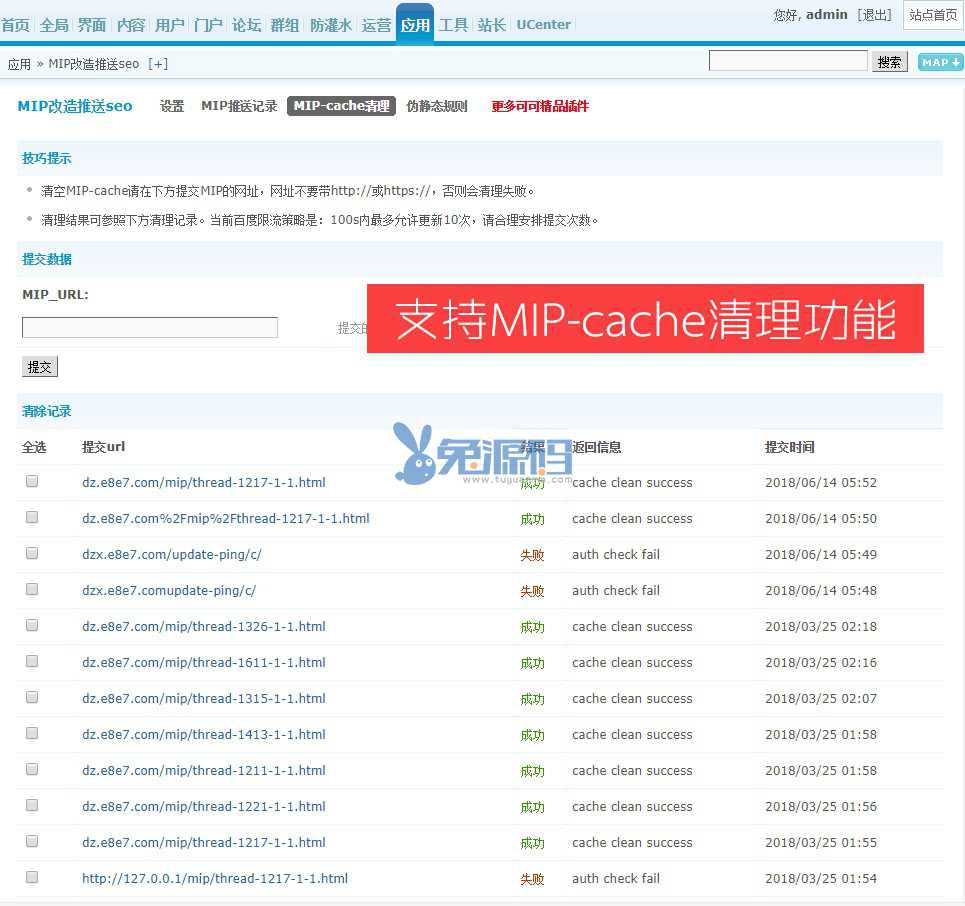Image resolution: width=965 pixels, height=906 pixels.
Task: Open thread-1326-1-1.html link
Action: (x=204, y=627)
